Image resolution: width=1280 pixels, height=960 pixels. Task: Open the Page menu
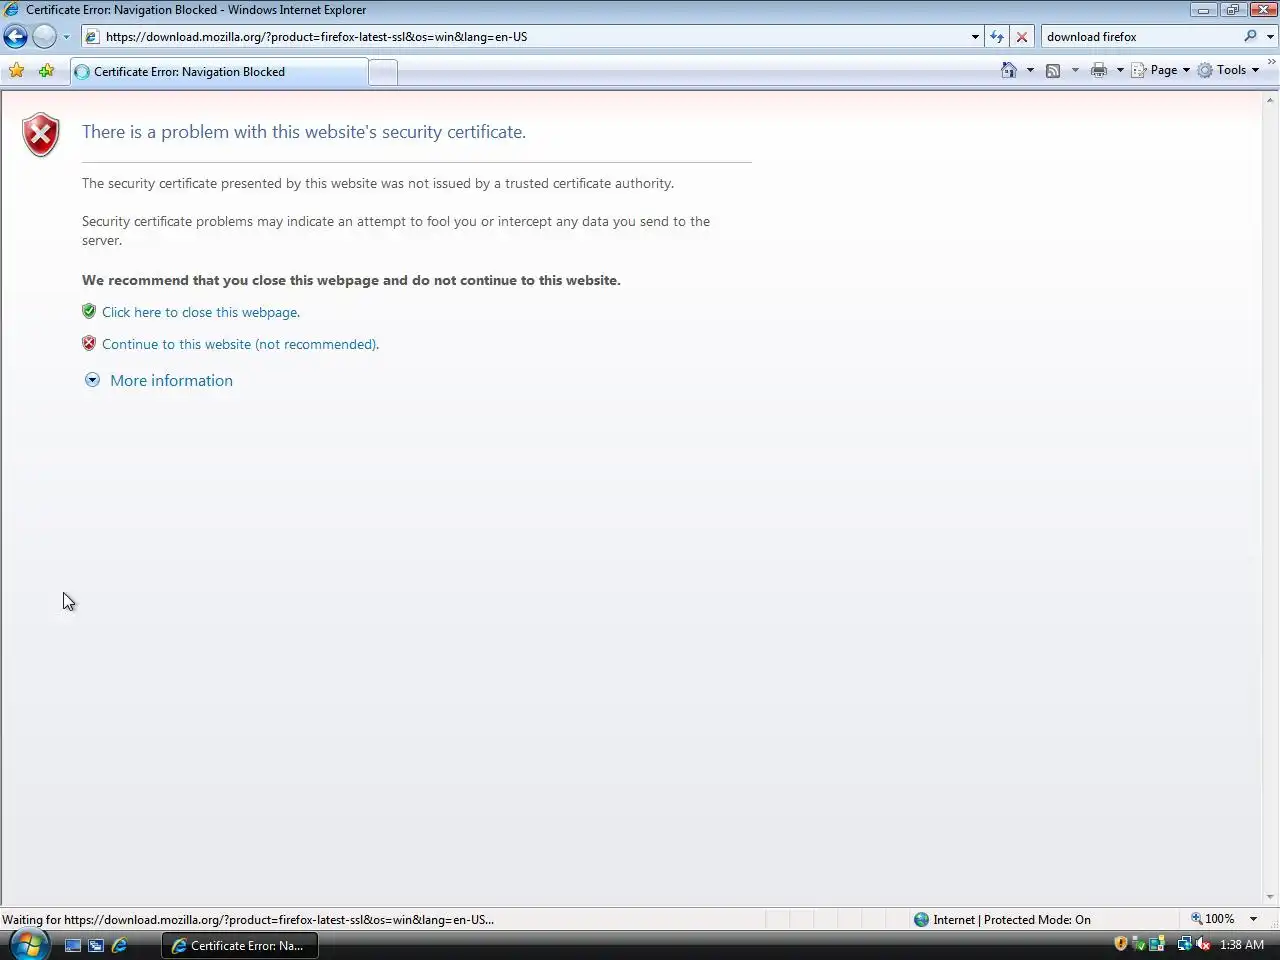(x=1161, y=70)
